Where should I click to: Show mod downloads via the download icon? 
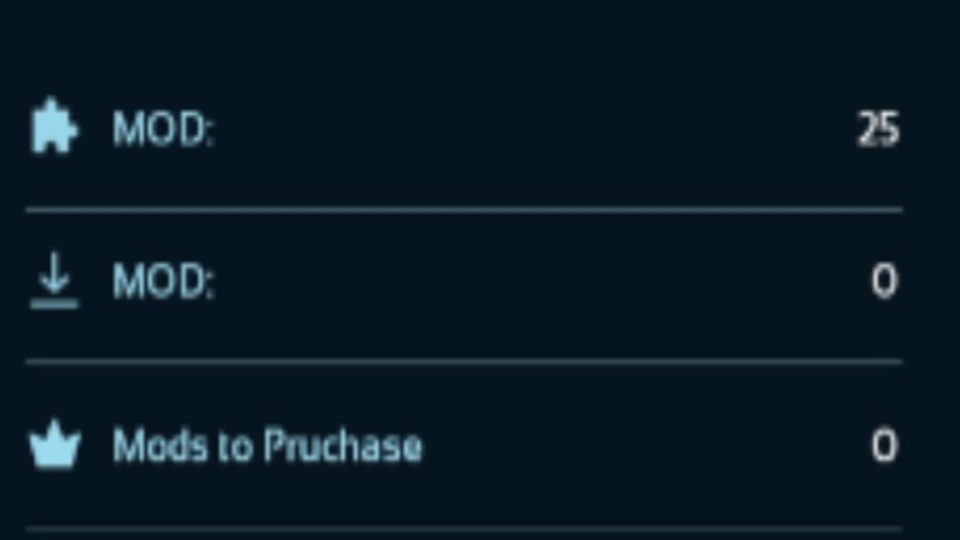point(54,284)
